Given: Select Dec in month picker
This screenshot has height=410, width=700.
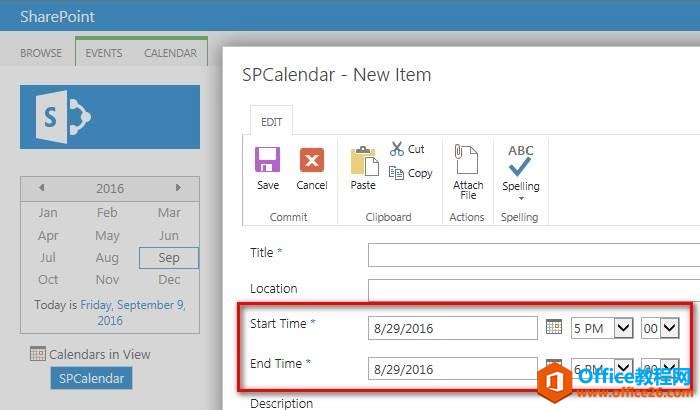Looking at the screenshot, I should (x=169, y=280).
